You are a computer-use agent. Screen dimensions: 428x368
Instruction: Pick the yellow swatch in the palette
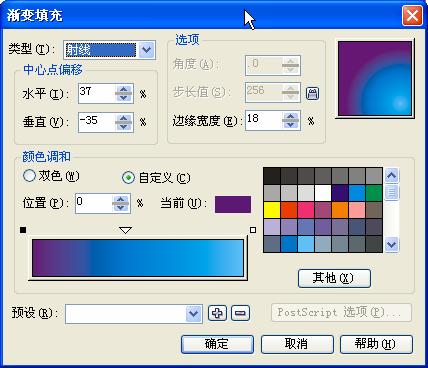tap(272, 210)
